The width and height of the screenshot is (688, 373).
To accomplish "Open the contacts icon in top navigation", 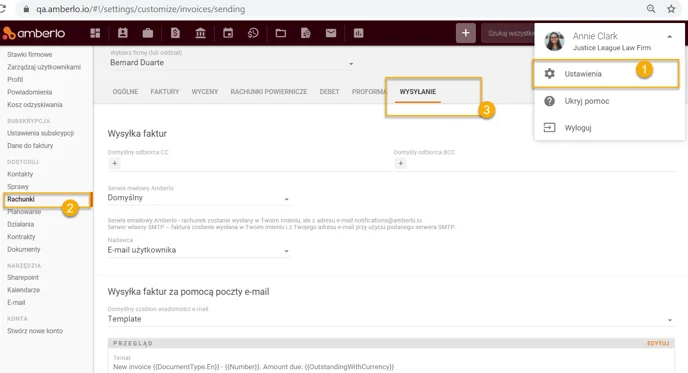I will (122, 33).
